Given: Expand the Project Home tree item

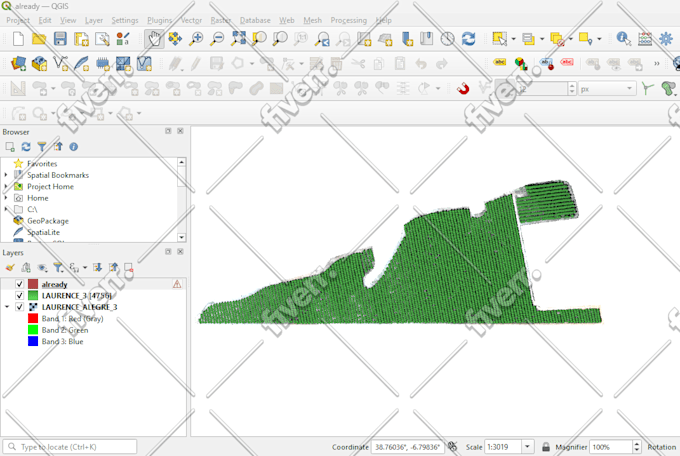Looking at the screenshot, I should [x=6, y=186].
